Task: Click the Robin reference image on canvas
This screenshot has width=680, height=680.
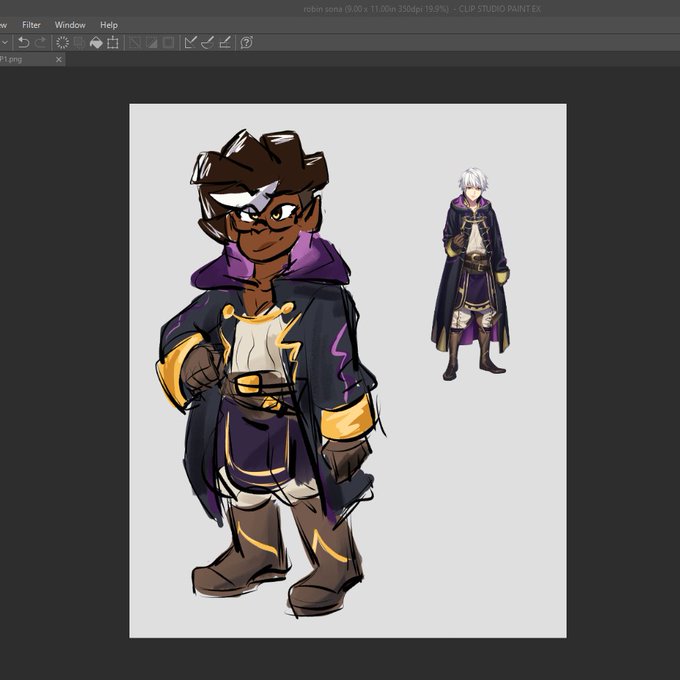Action: (471, 274)
